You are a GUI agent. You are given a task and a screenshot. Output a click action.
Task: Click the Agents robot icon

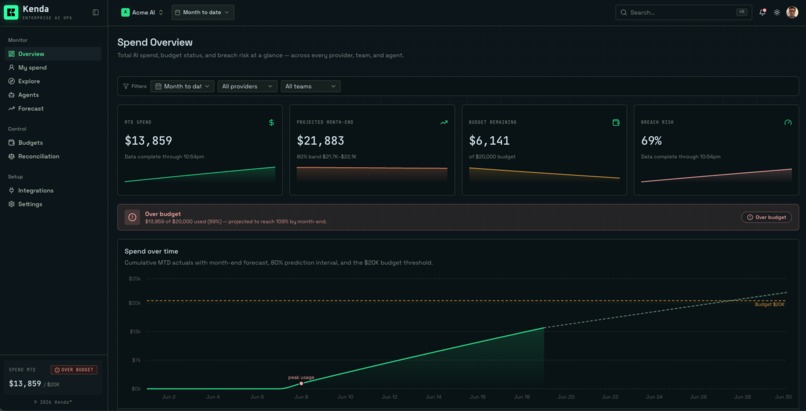pyautogui.click(x=11, y=95)
